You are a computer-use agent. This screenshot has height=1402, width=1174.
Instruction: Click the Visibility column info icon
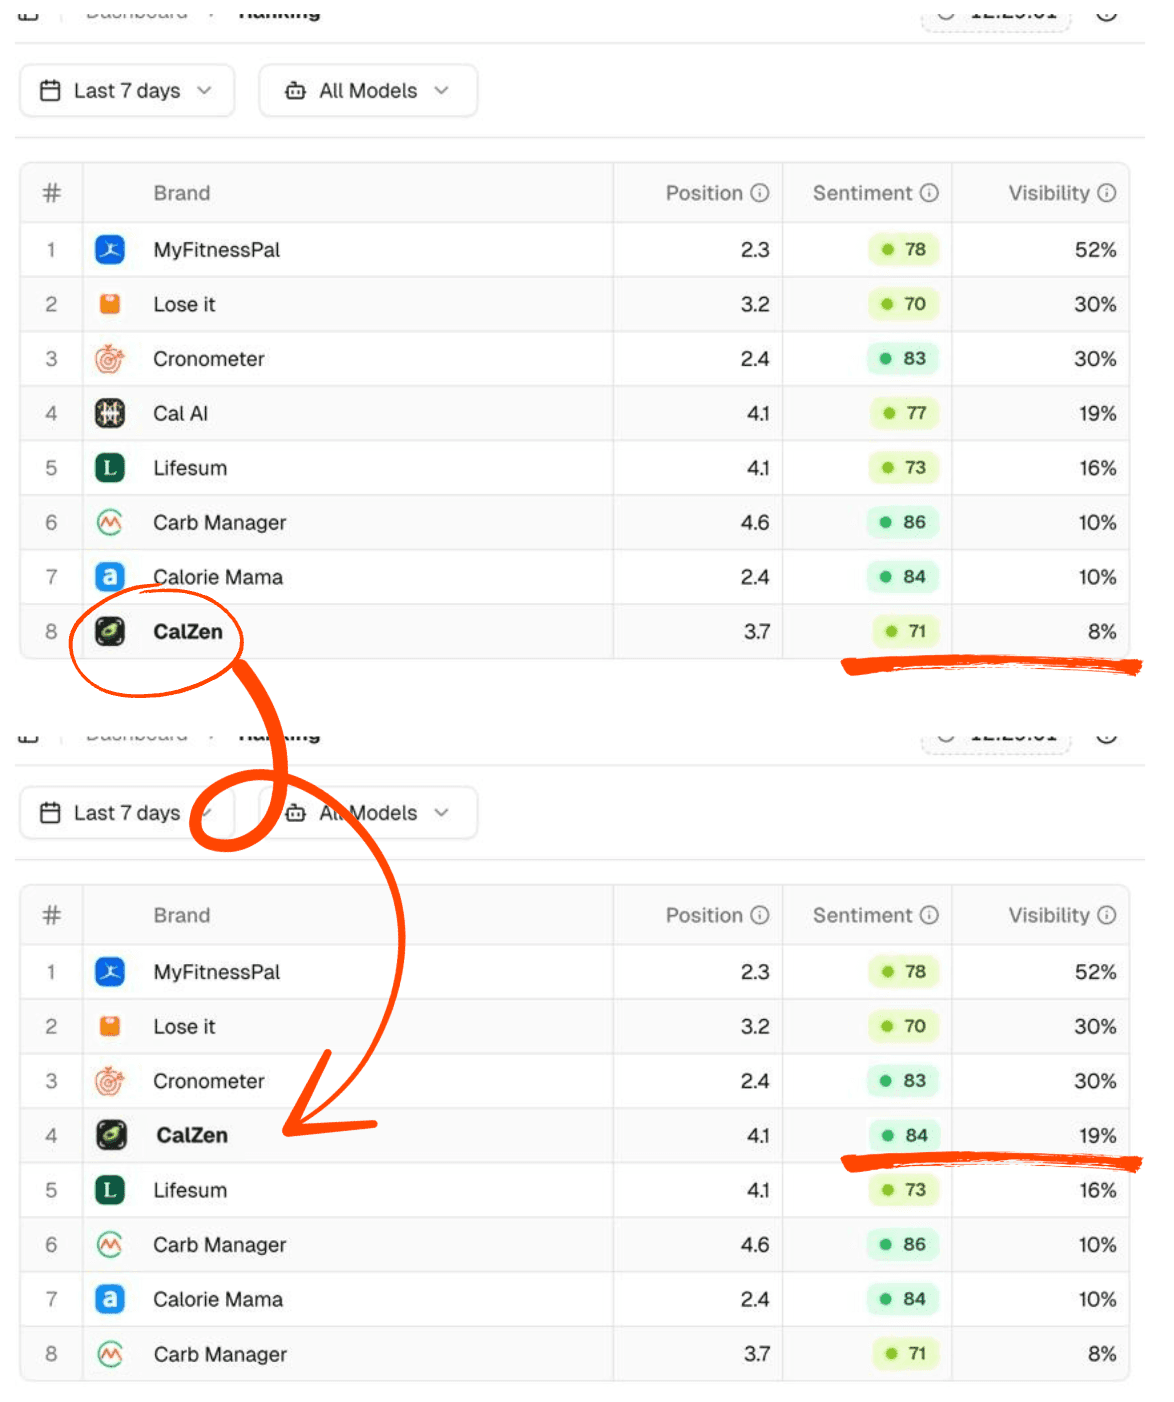pos(1106,193)
